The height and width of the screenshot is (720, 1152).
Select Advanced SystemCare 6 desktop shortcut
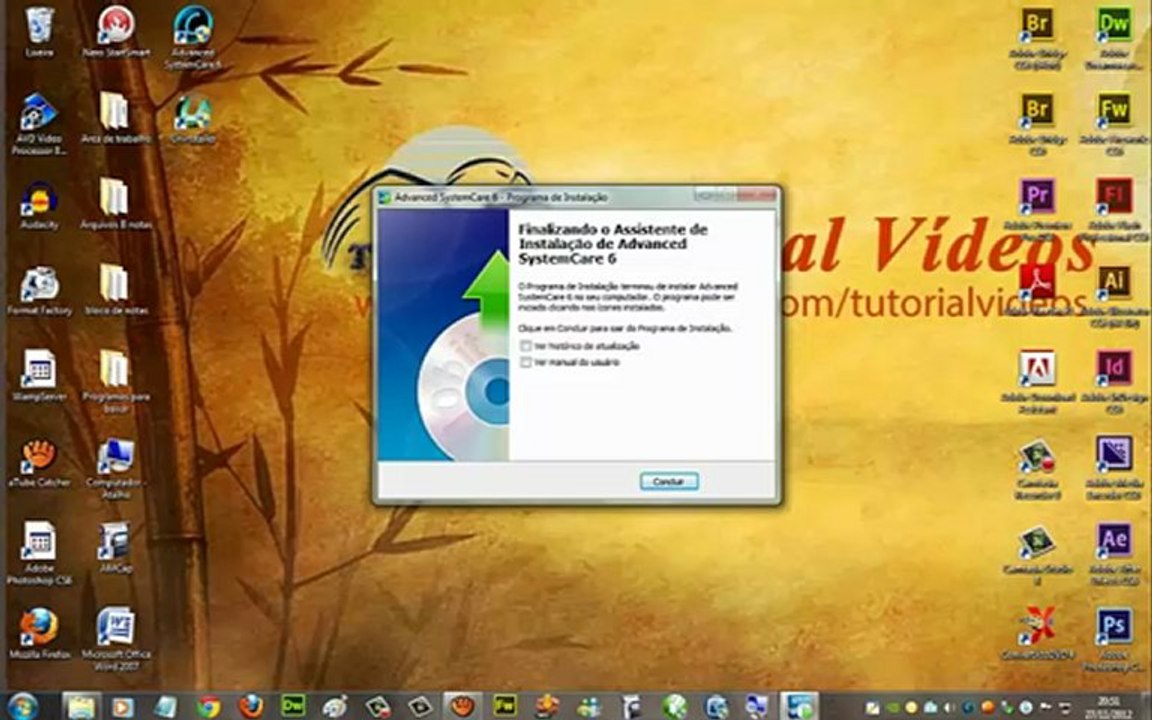[192, 37]
